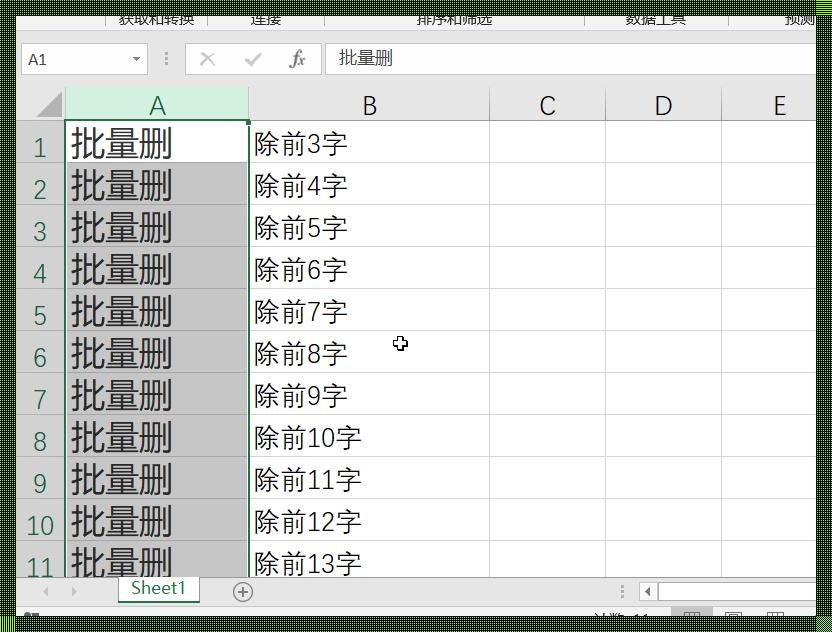Select row 6 header
This screenshot has height=632, width=832.
[40, 352]
